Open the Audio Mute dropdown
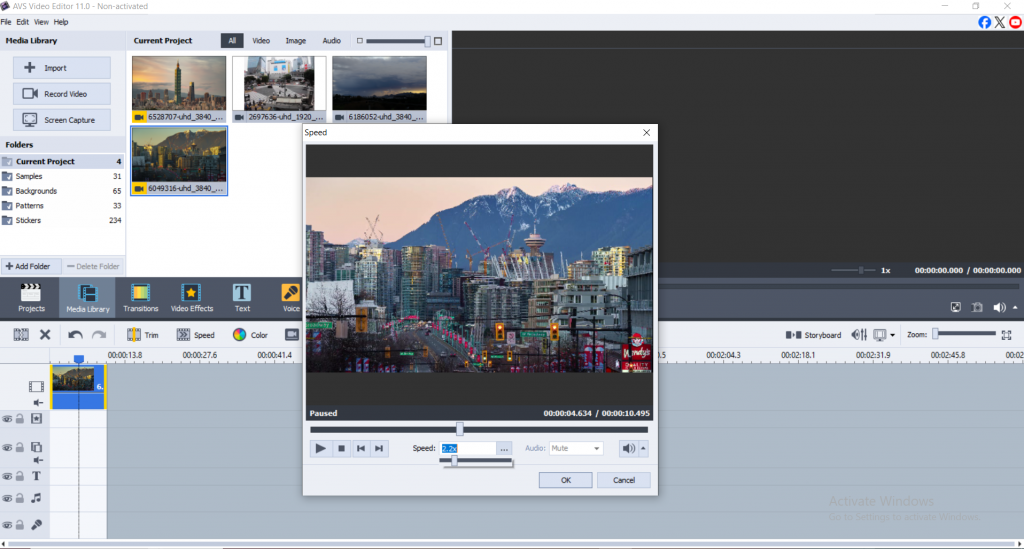Image resolution: width=1024 pixels, height=549 pixels. point(576,448)
